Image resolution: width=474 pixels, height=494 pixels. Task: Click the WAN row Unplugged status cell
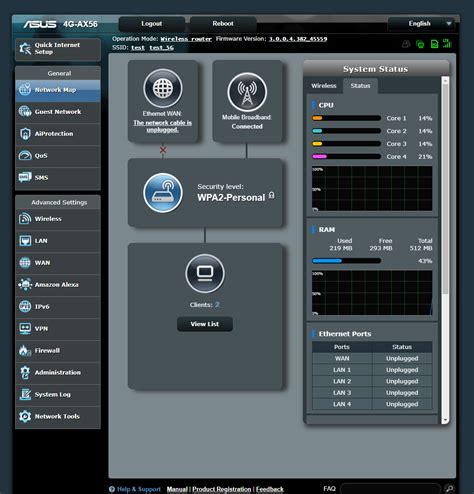(x=402, y=359)
